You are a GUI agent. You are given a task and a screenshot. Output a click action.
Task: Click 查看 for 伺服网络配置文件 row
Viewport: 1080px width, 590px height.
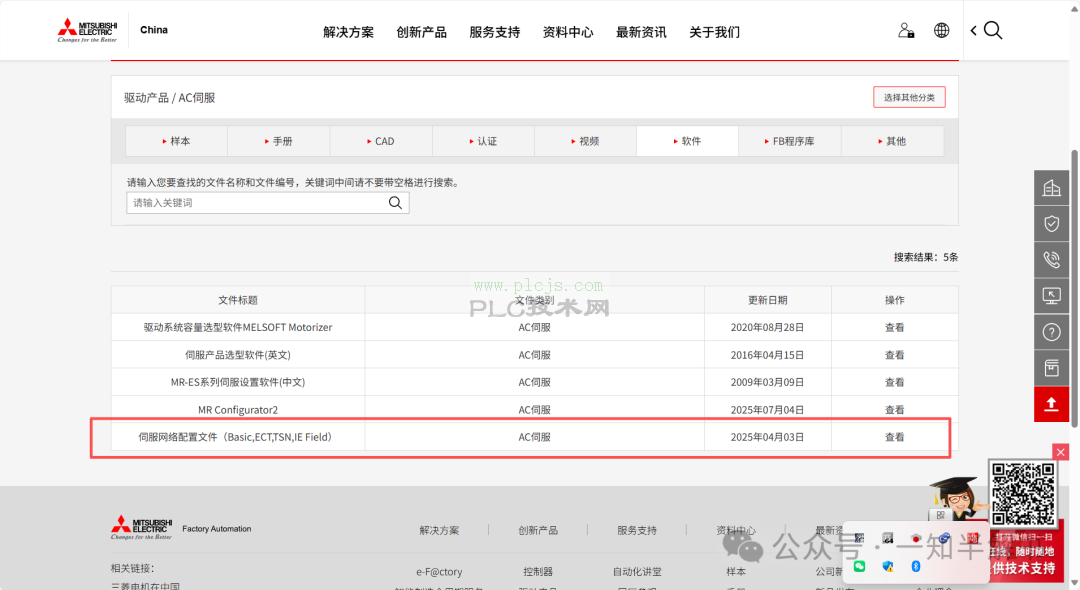(895, 437)
